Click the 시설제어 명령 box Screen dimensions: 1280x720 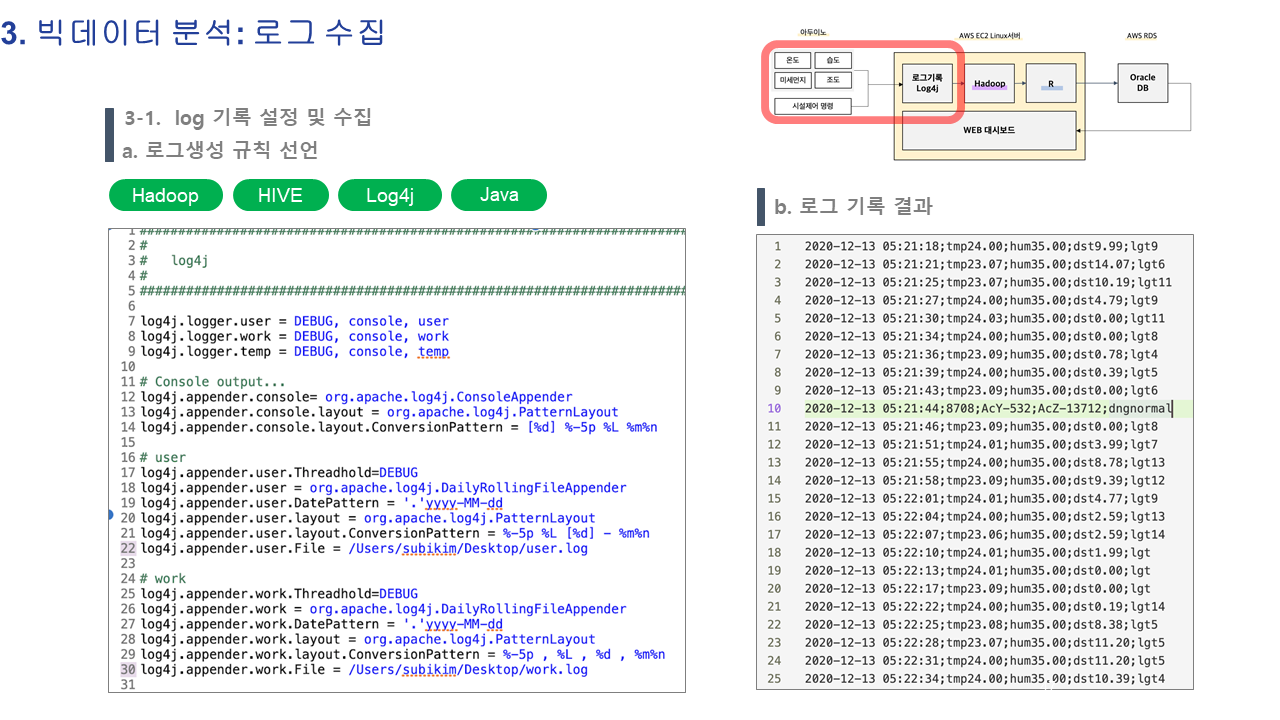pos(813,105)
